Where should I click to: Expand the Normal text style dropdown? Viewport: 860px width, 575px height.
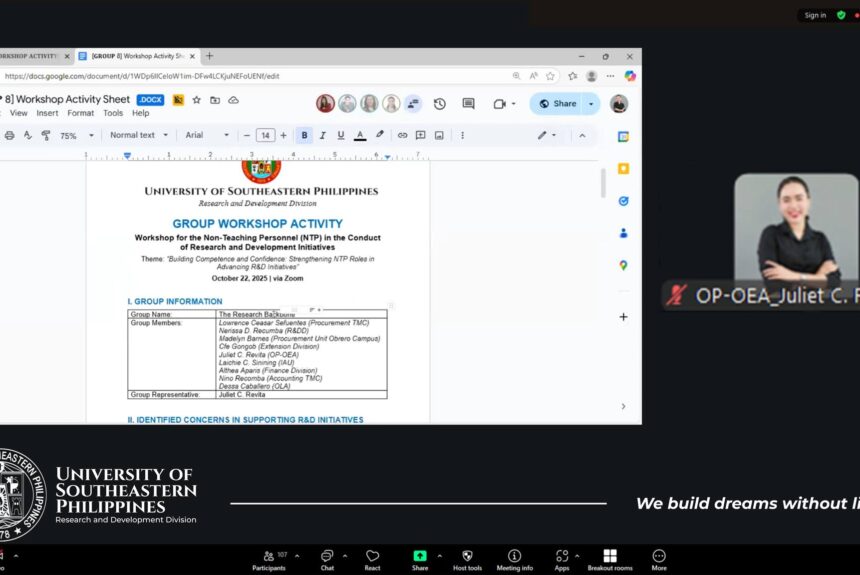point(139,135)
